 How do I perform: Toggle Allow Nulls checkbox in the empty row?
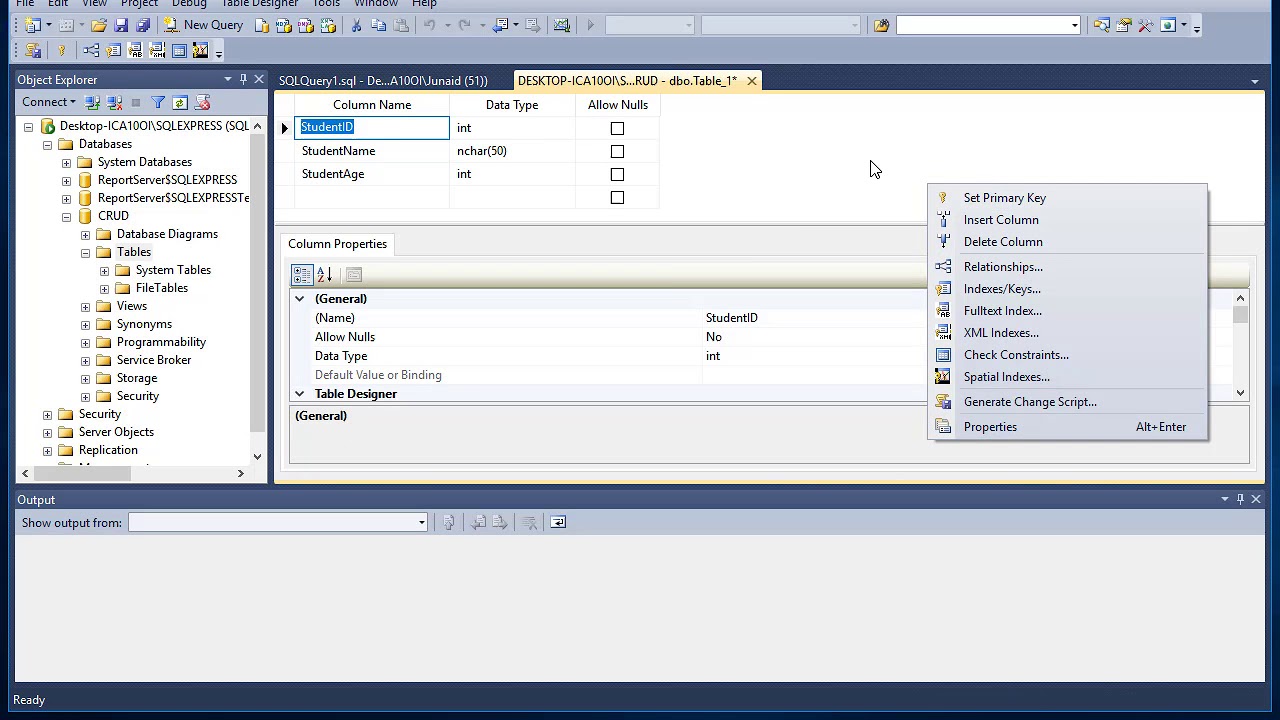click(617, 197)
